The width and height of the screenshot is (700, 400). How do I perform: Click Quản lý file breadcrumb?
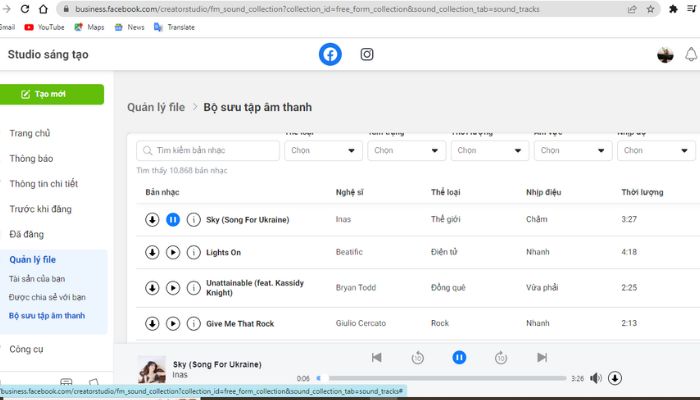pyautogui.click(x=156, y=107)
